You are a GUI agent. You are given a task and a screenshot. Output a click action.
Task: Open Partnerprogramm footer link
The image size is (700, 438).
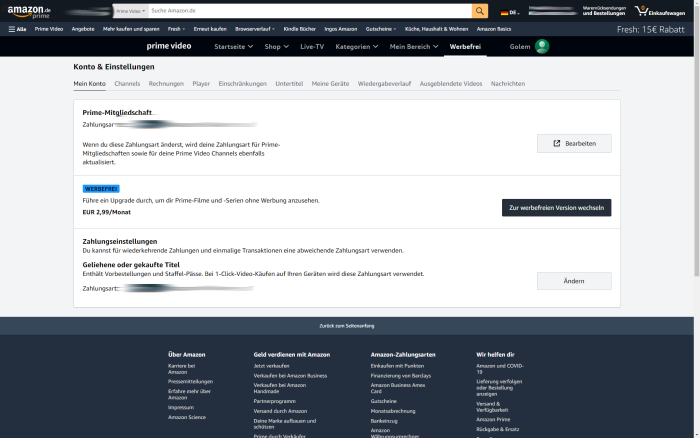pyautogui.click(x=275, y=401)
